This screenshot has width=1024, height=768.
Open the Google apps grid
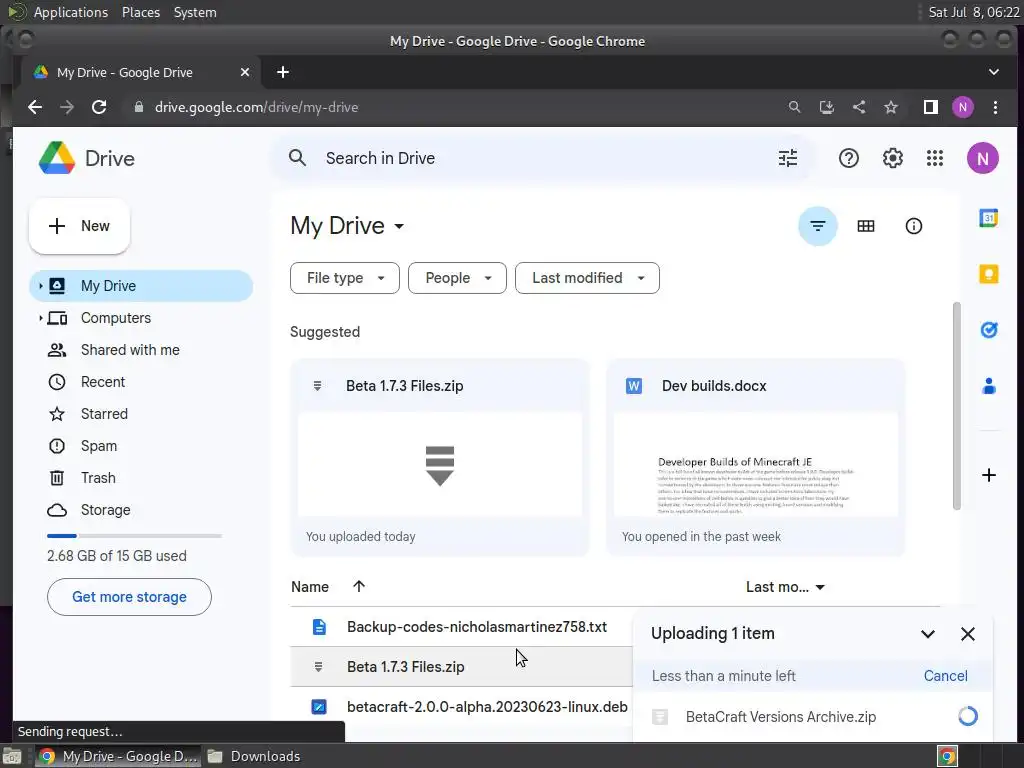[x=935, y=158]
